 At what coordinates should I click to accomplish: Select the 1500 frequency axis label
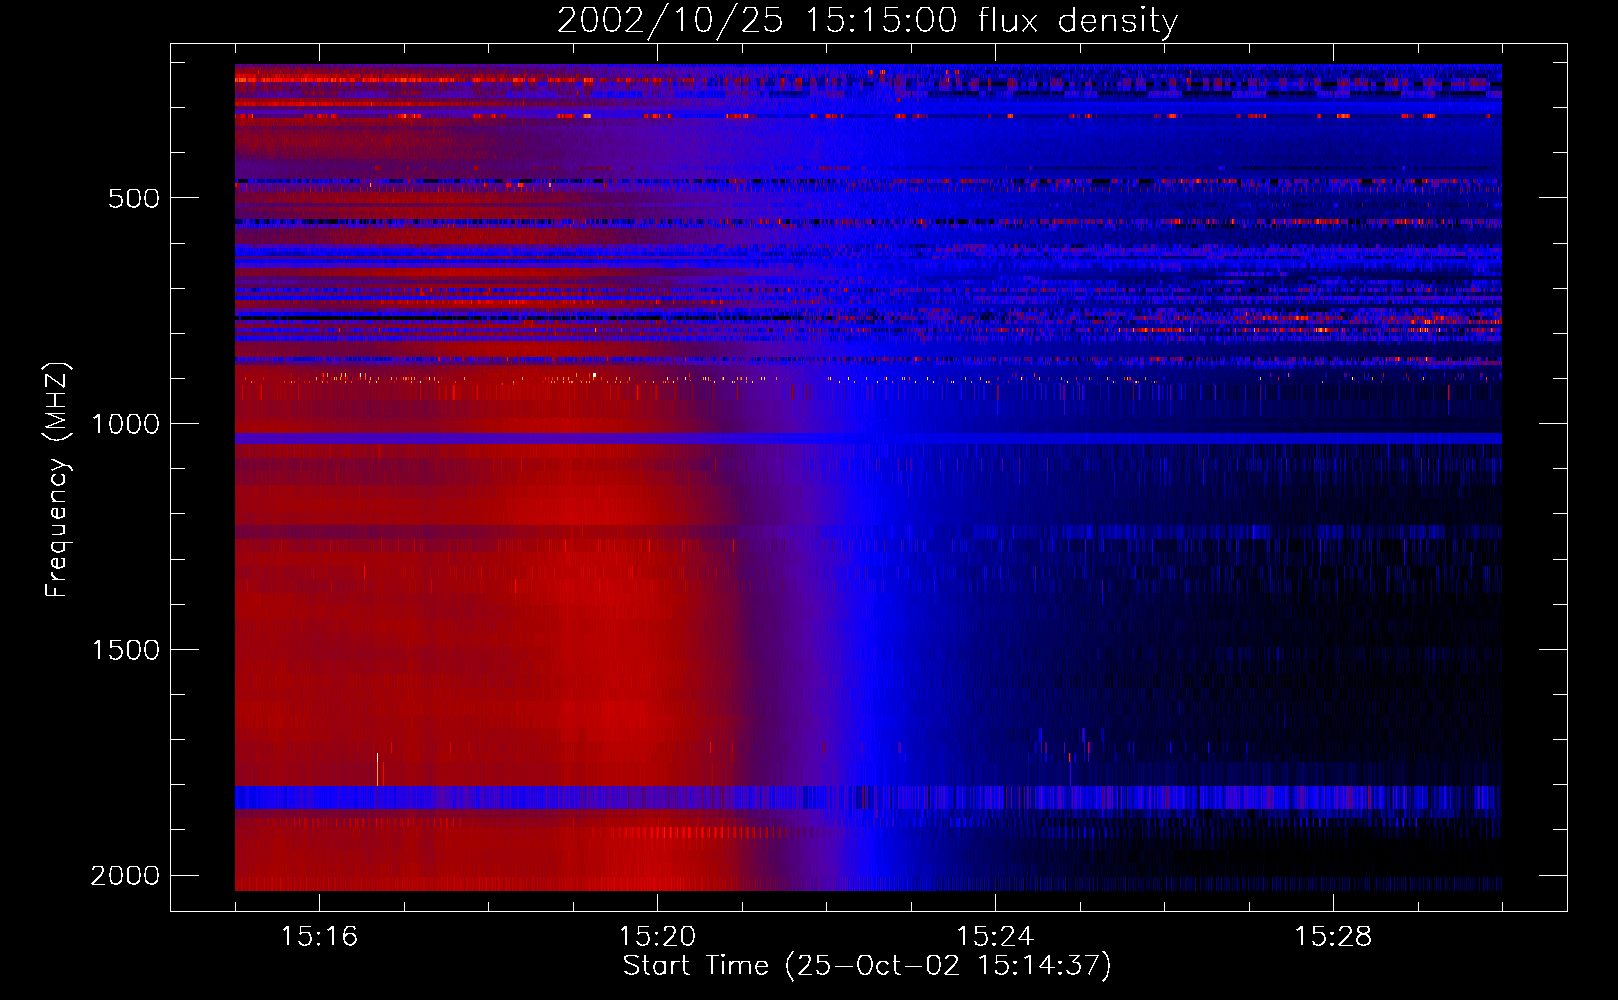125,650
